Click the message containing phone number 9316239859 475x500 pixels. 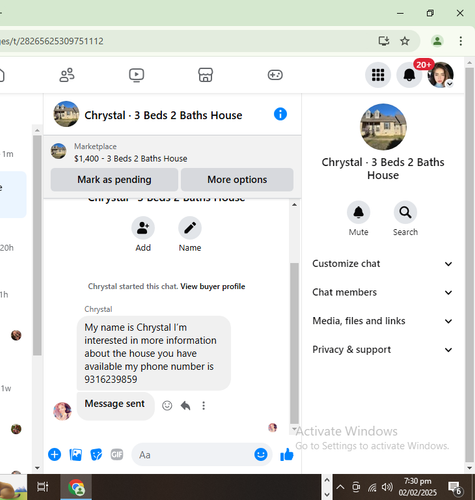click(154, 353)
